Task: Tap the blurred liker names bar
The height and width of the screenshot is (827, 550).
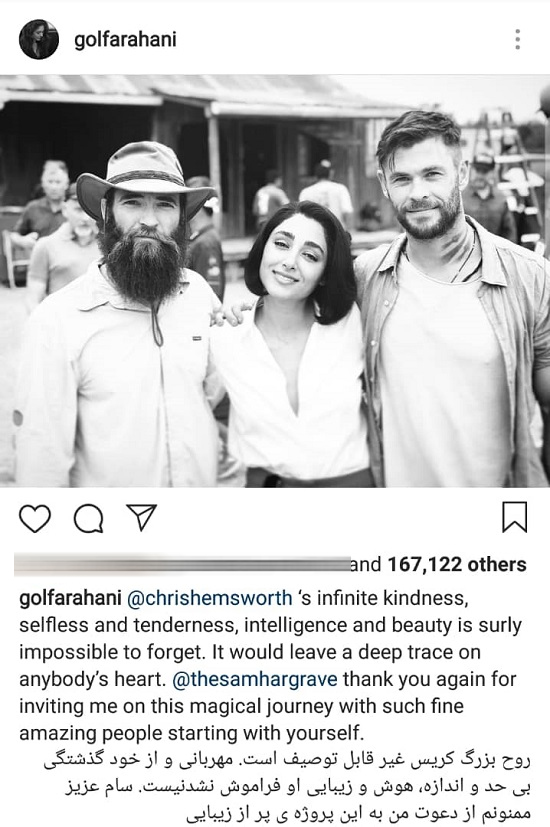Action: [x=182, y=564]
